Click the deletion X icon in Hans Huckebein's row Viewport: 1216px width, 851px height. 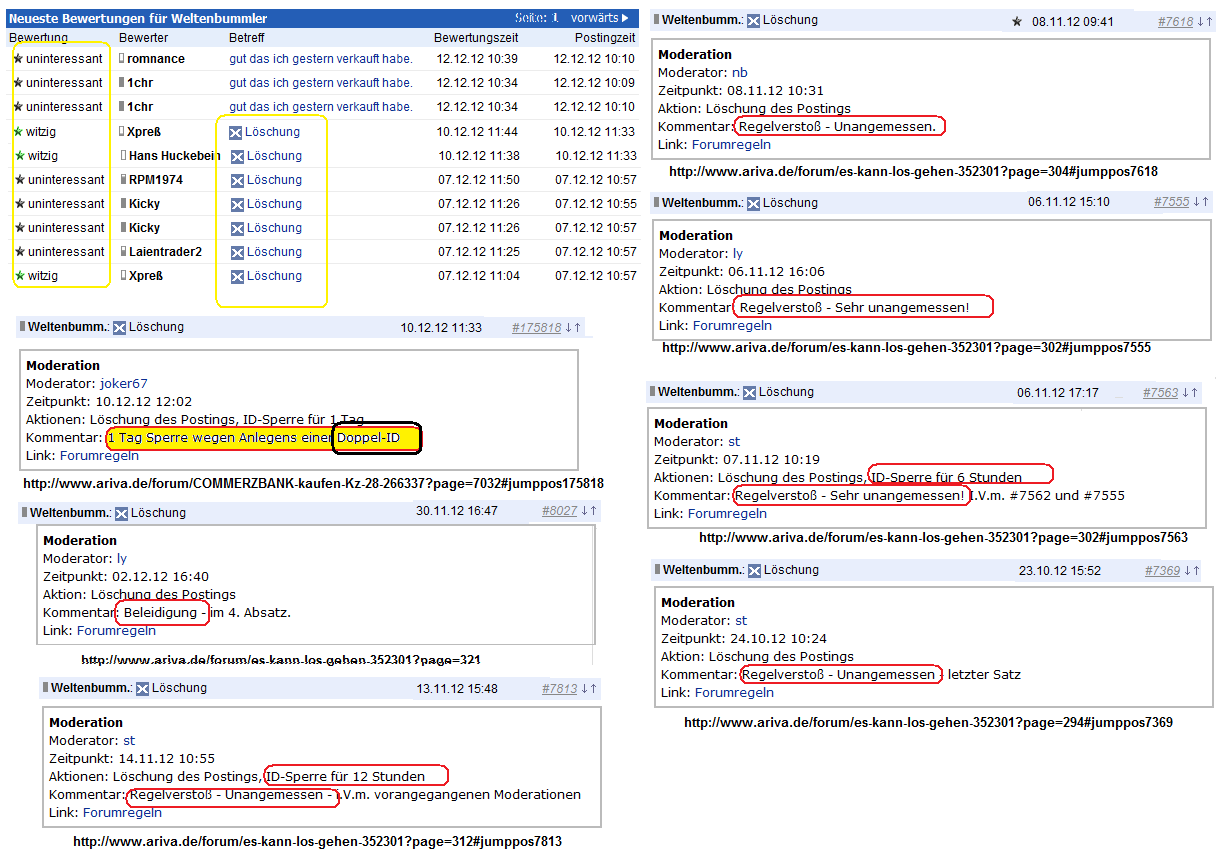[237, 156]
